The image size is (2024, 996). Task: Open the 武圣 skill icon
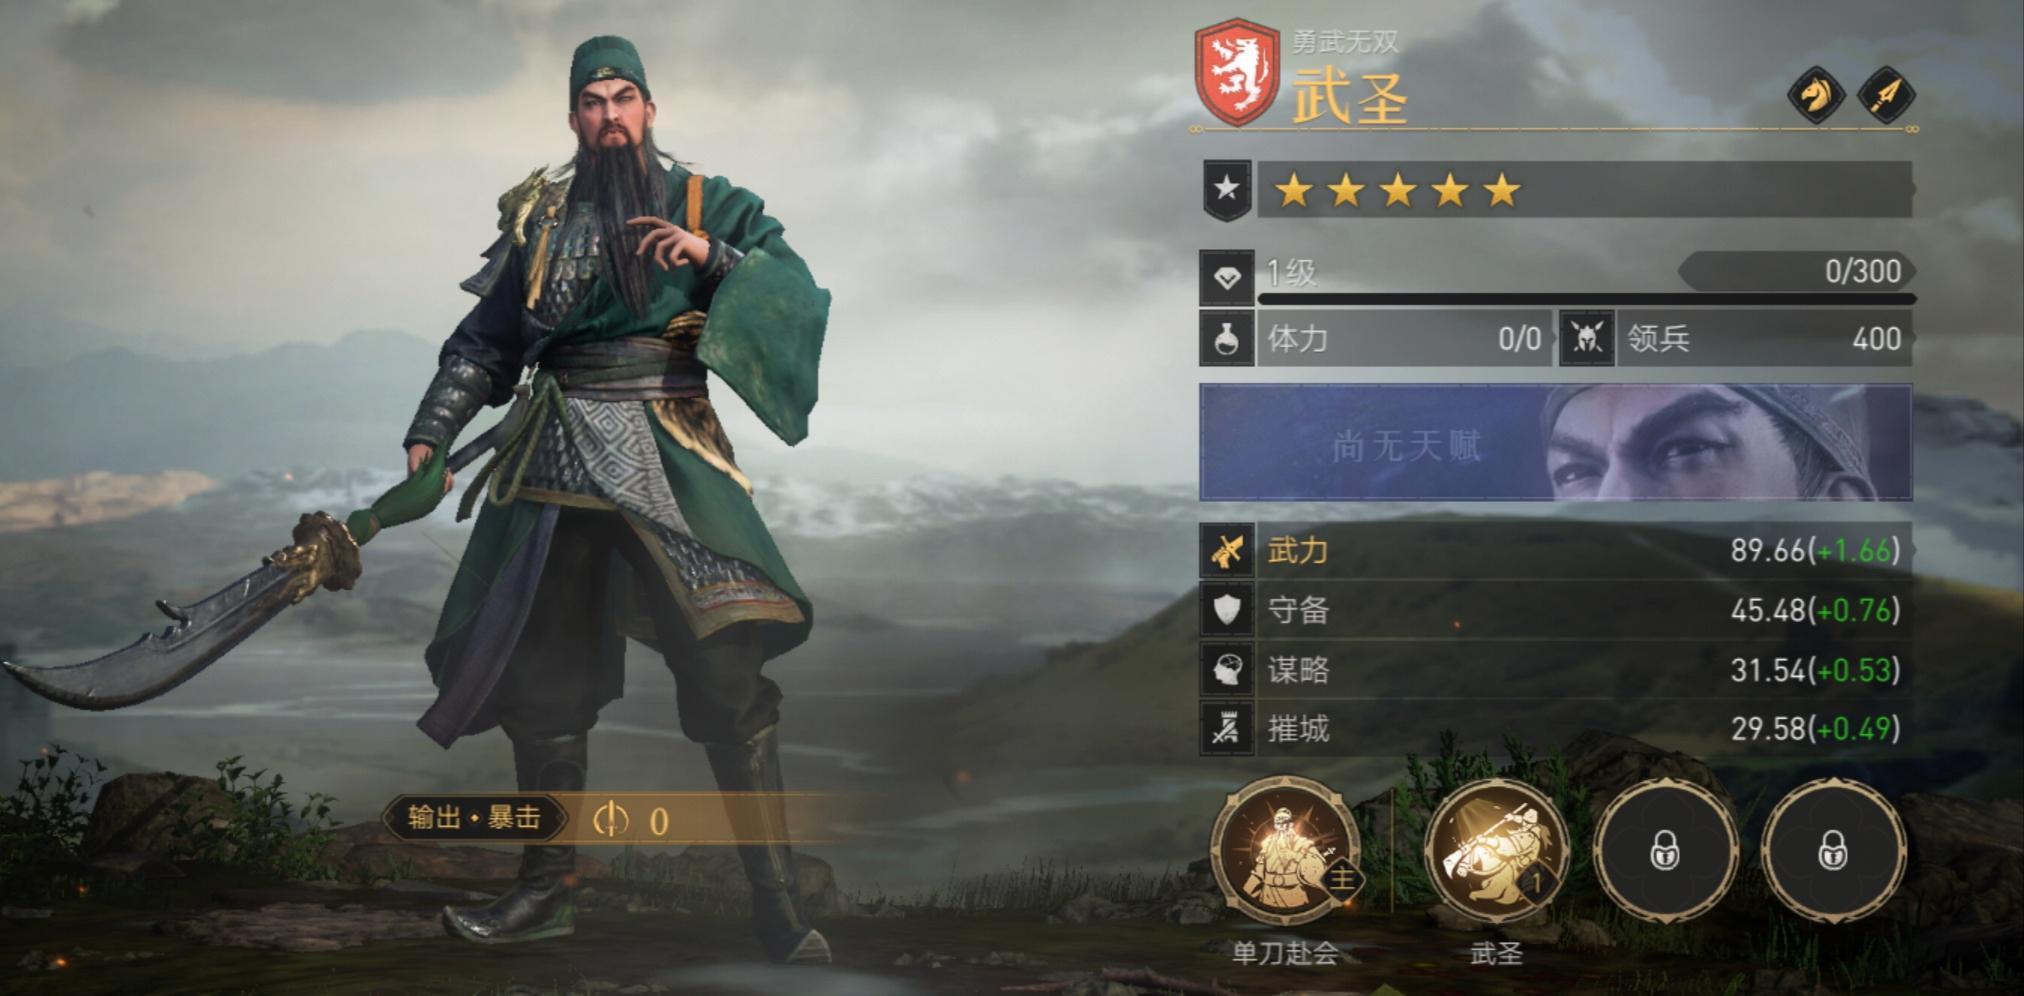(x=1497, y=851)
